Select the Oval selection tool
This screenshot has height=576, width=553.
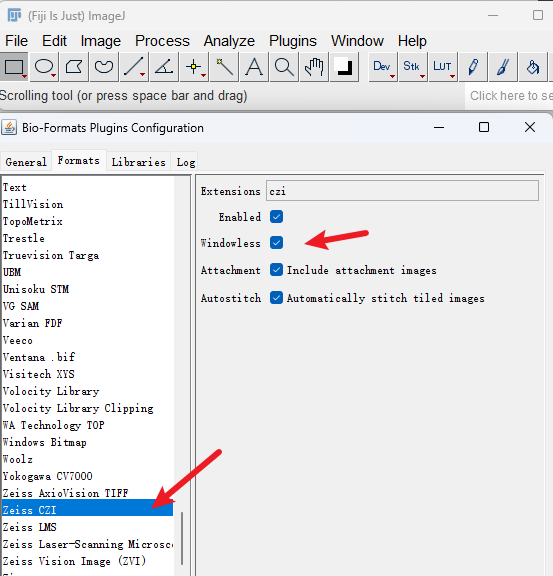click(x=44, y=66)
